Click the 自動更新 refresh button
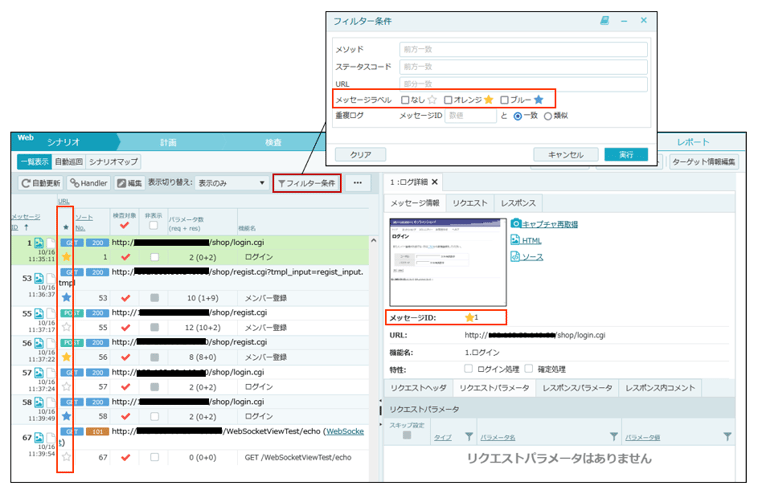 (x=41, y=183)
